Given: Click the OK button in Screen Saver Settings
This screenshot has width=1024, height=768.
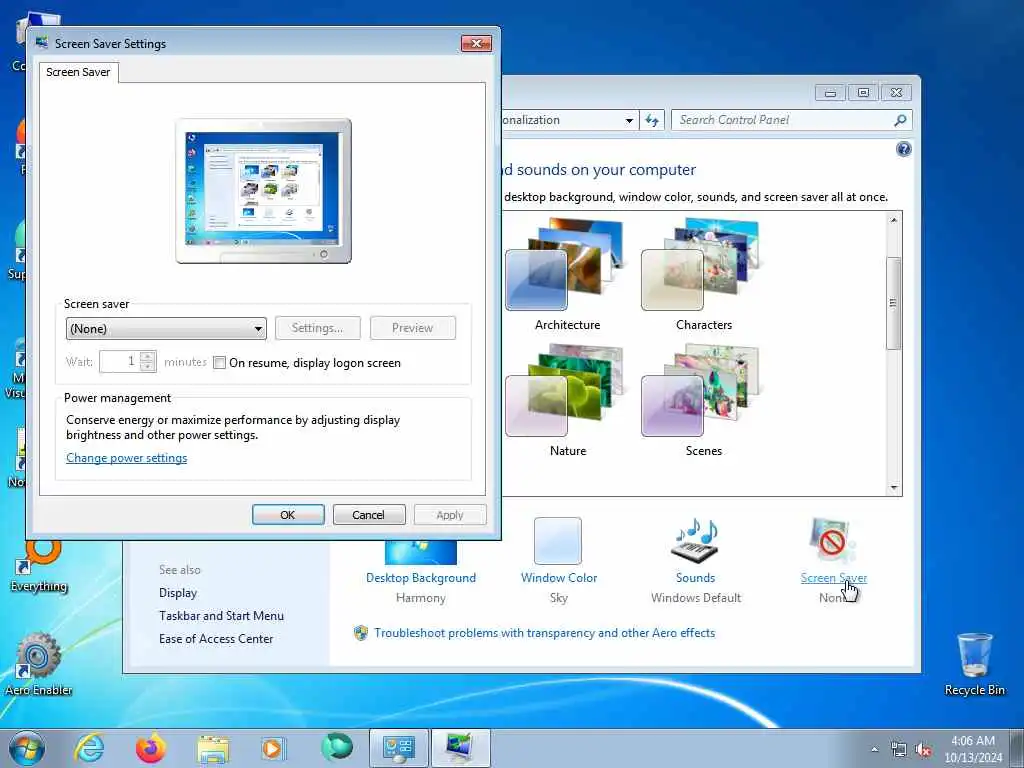Looking at the screenshot, I should 288,515.
